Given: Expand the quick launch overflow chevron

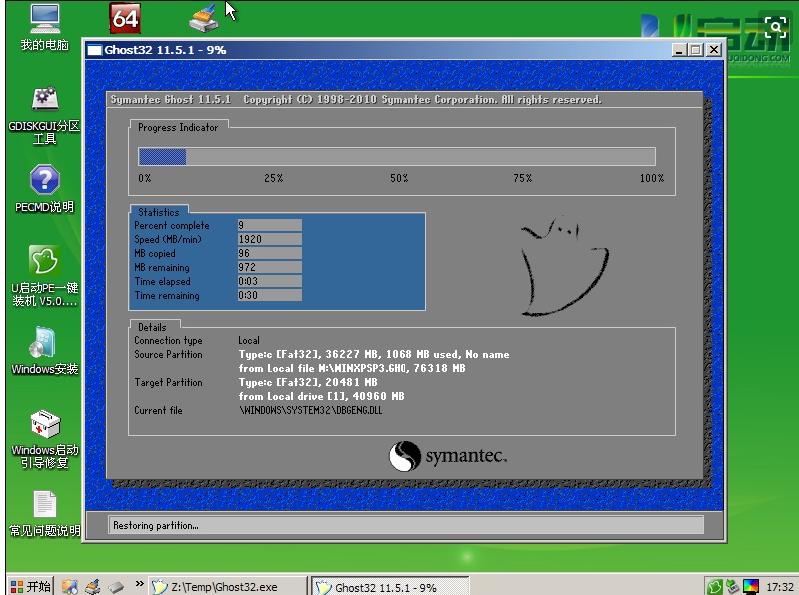Looking at the screenshot, I should coord(139,584).
